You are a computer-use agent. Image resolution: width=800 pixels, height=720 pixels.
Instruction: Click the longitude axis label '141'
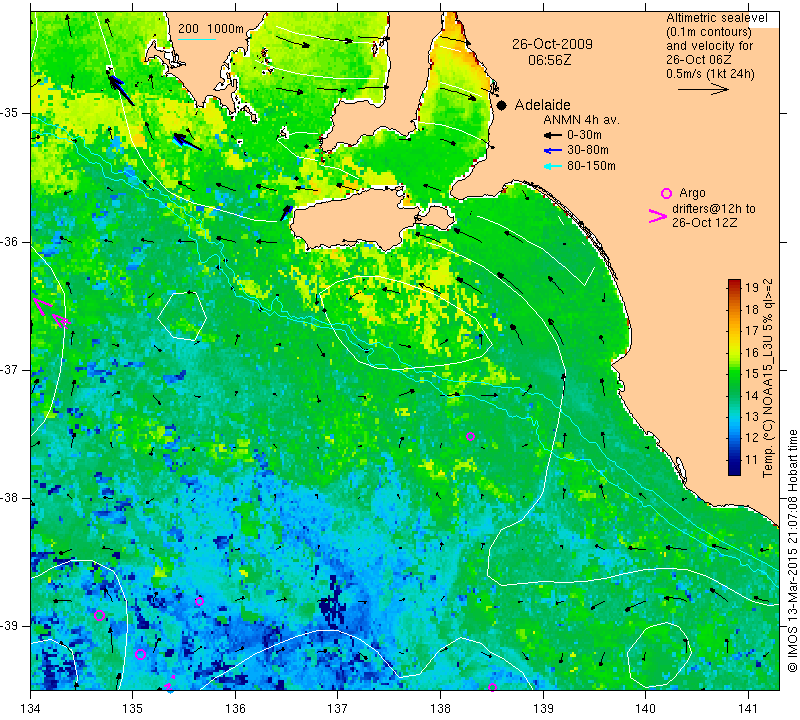point(748,708)
